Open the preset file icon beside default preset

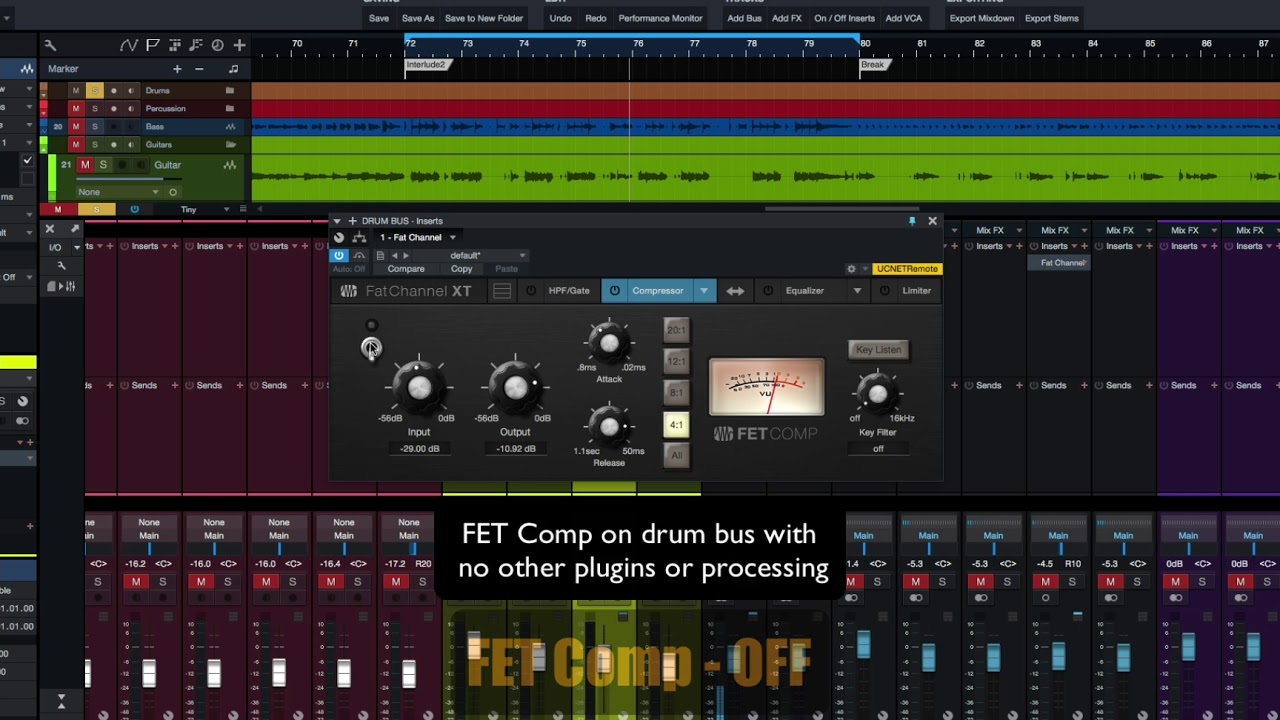click(x=380, y=256)
